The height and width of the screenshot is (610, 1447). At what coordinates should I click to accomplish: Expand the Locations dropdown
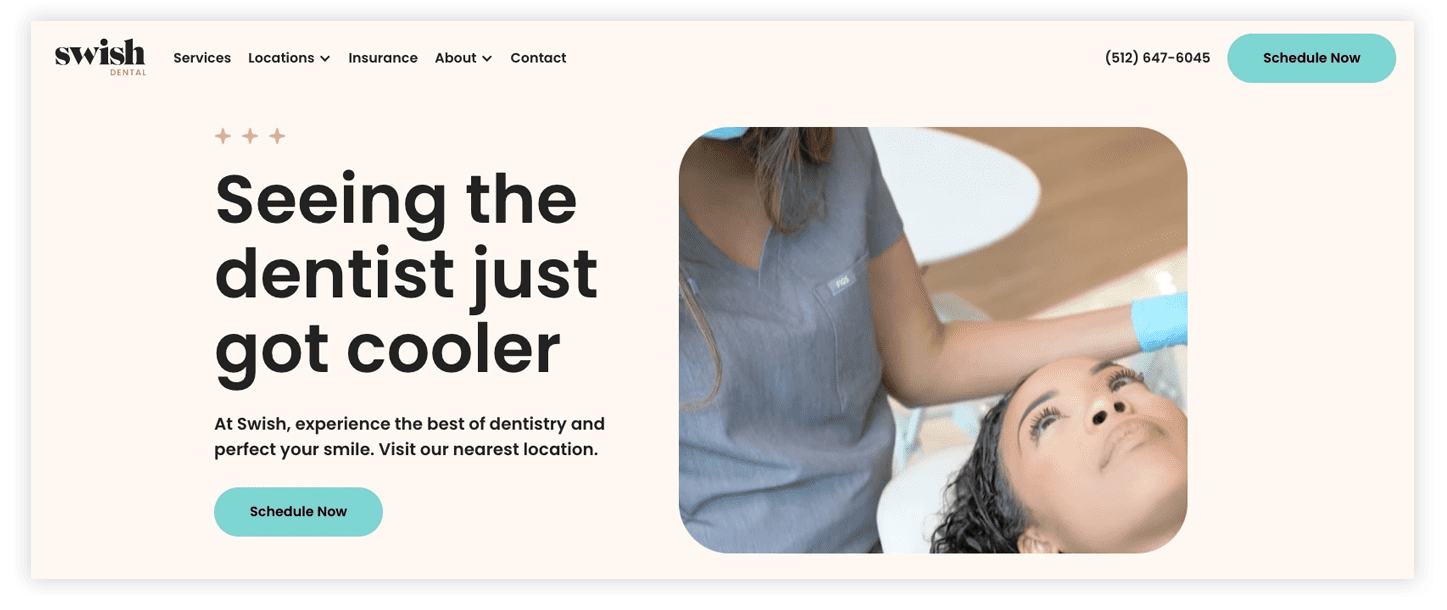point(289,58)
